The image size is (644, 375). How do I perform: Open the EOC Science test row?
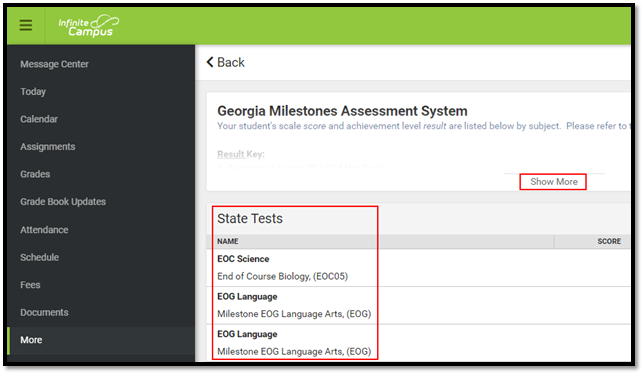click(x=418, y=267)
